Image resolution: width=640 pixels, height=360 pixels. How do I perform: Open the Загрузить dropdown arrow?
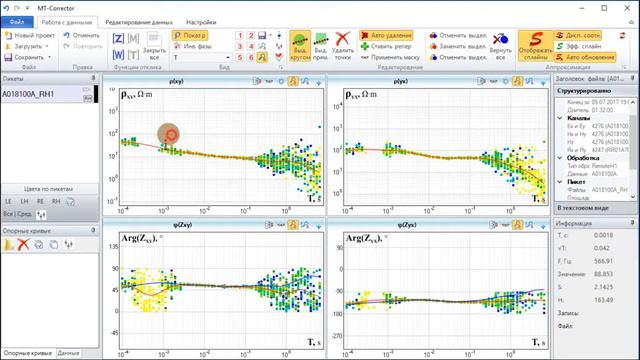point(47,47)
